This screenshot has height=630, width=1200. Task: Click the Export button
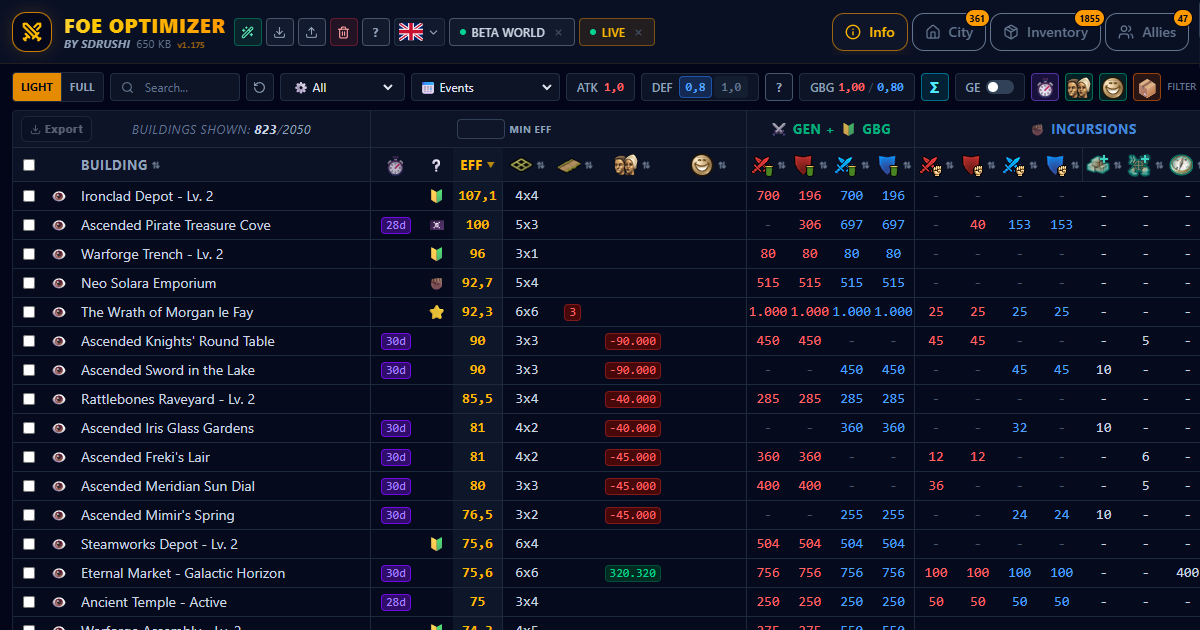click(56, 129)
